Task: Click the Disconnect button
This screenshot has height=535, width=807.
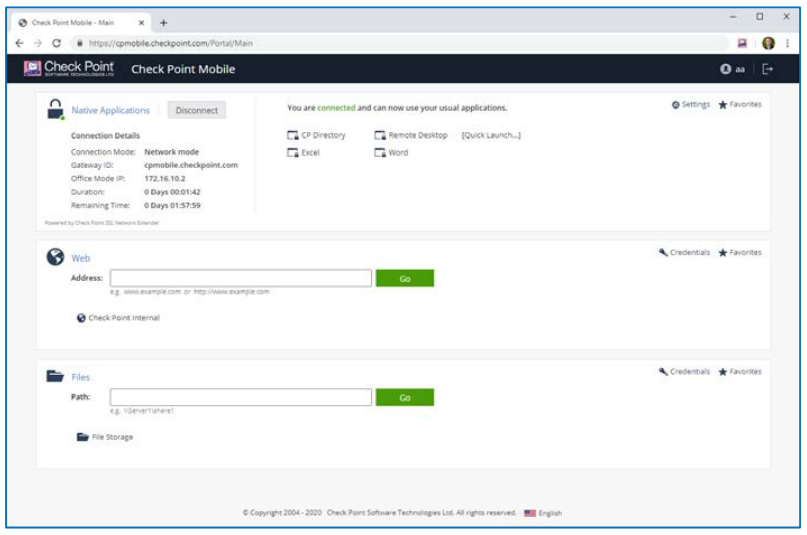Action: 197,110
